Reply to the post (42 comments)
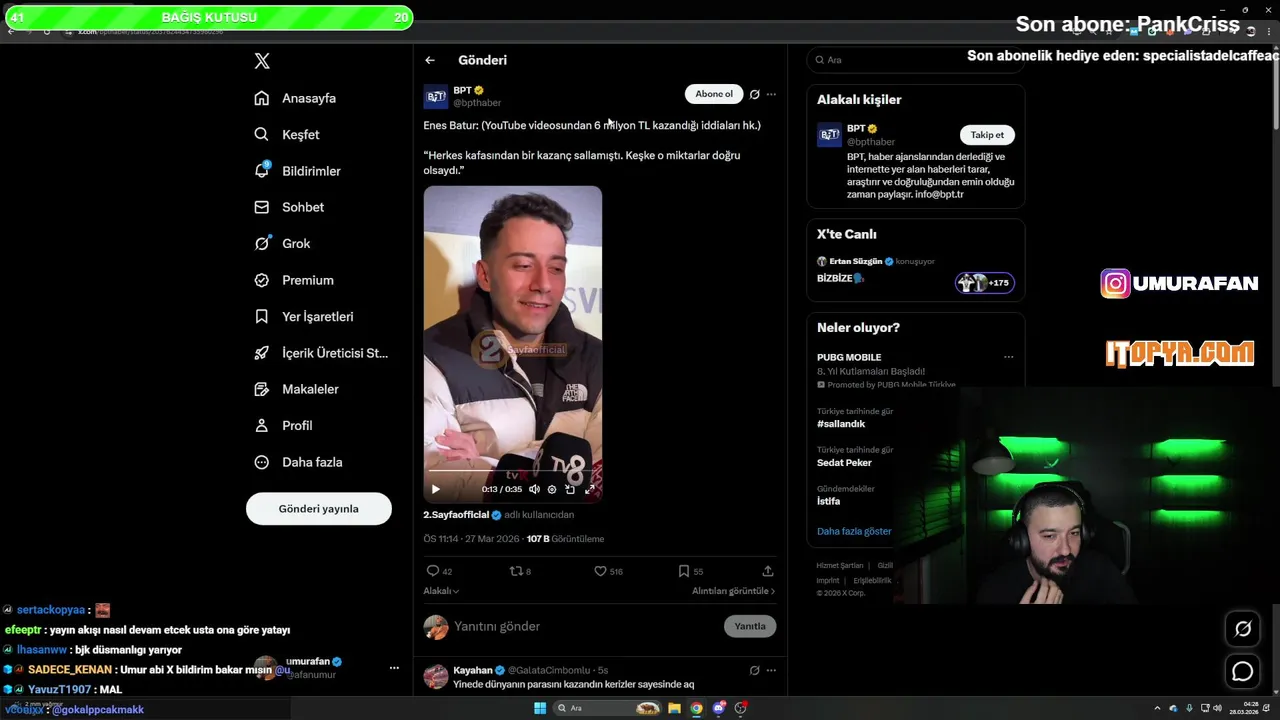 439,571
